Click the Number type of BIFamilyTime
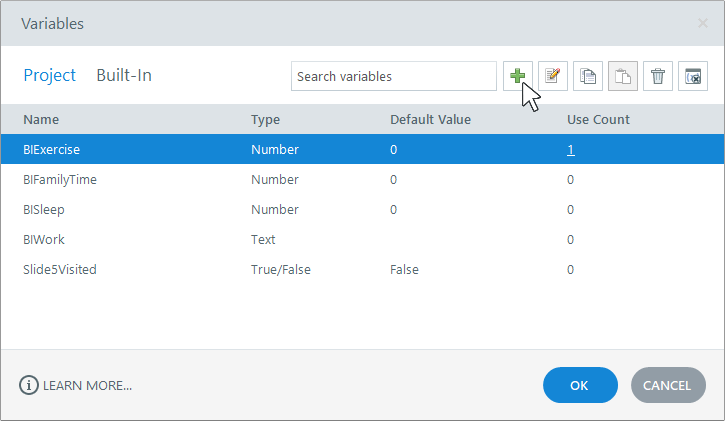The width and height of the screenshot is (725, 421). (x=275, y=179)
